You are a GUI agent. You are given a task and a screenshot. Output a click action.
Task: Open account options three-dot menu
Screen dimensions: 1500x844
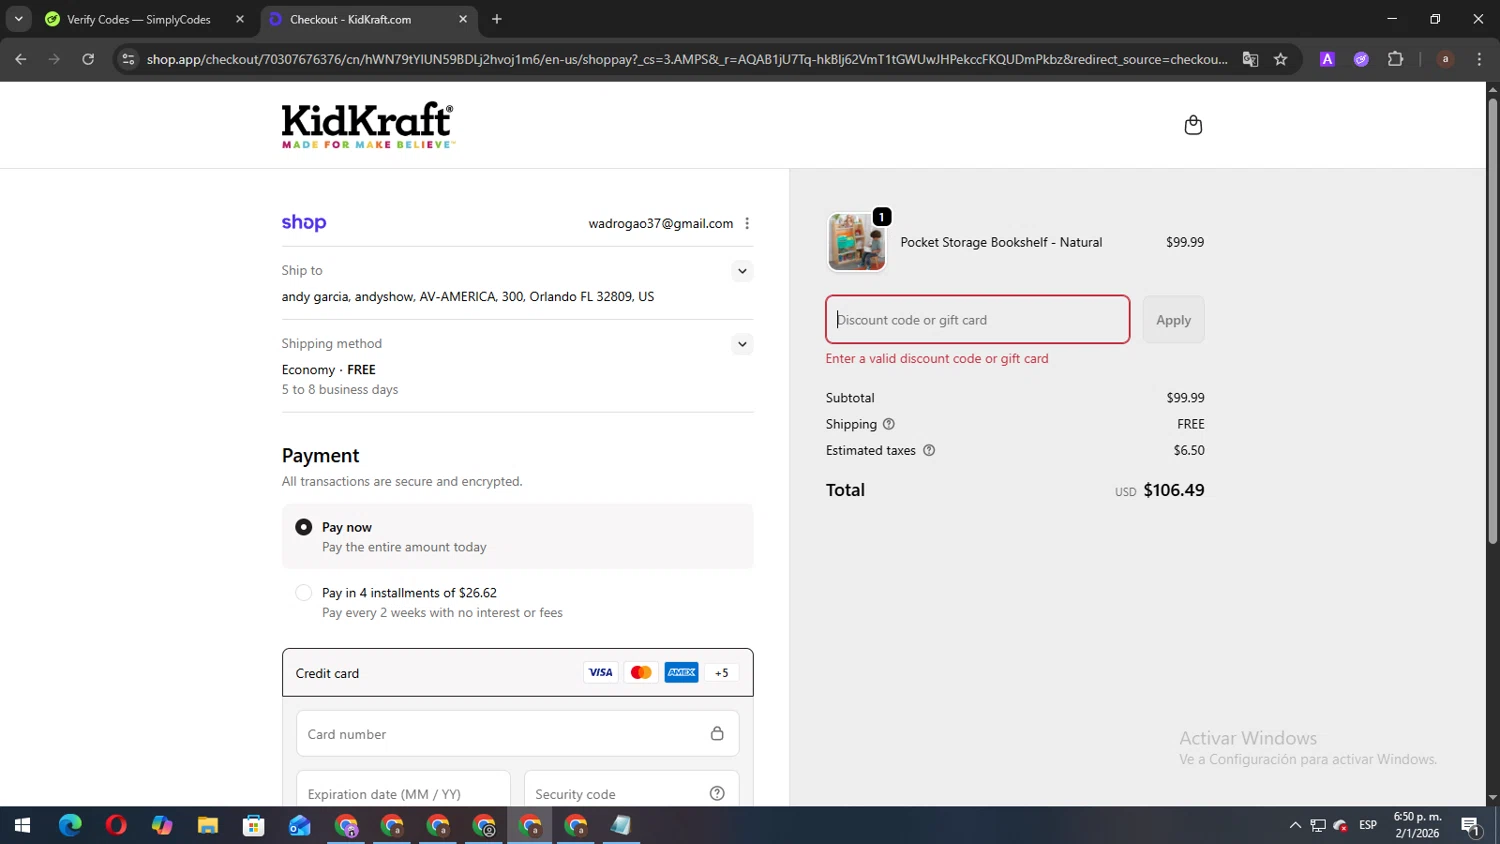coord(747,224)
